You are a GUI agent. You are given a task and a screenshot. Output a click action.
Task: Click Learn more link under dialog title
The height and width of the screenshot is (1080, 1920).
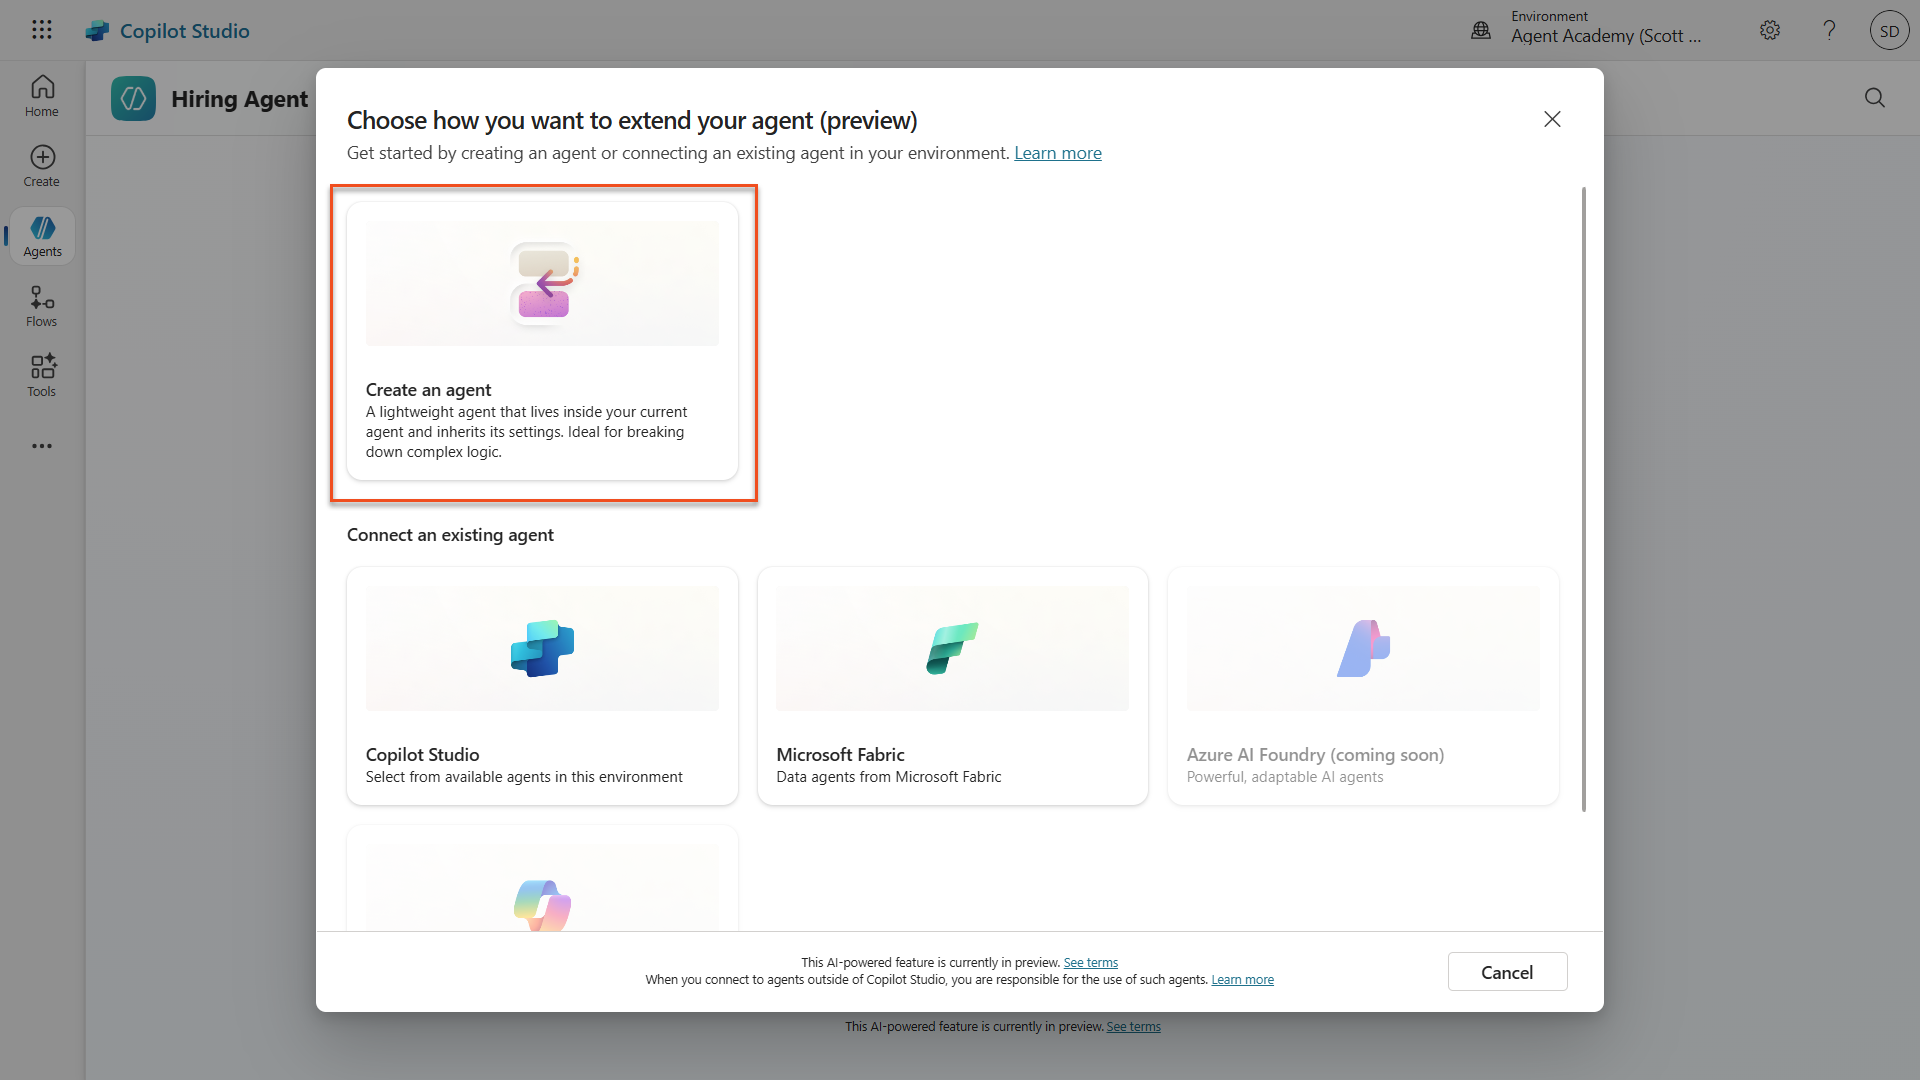[1057, 153]
